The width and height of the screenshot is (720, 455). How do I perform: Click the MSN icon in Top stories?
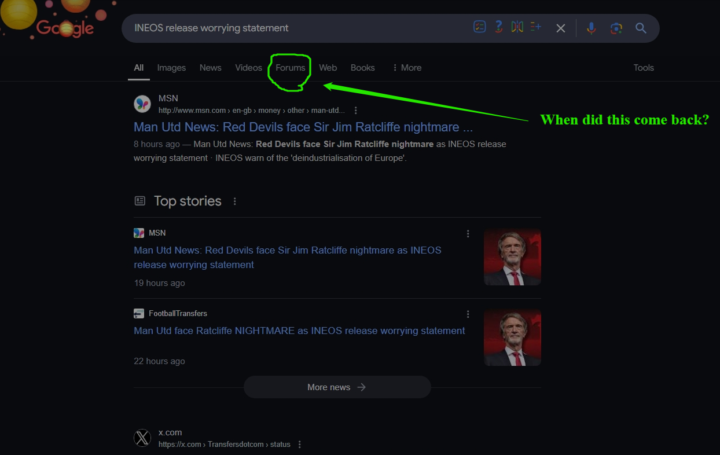coord(139,233)
